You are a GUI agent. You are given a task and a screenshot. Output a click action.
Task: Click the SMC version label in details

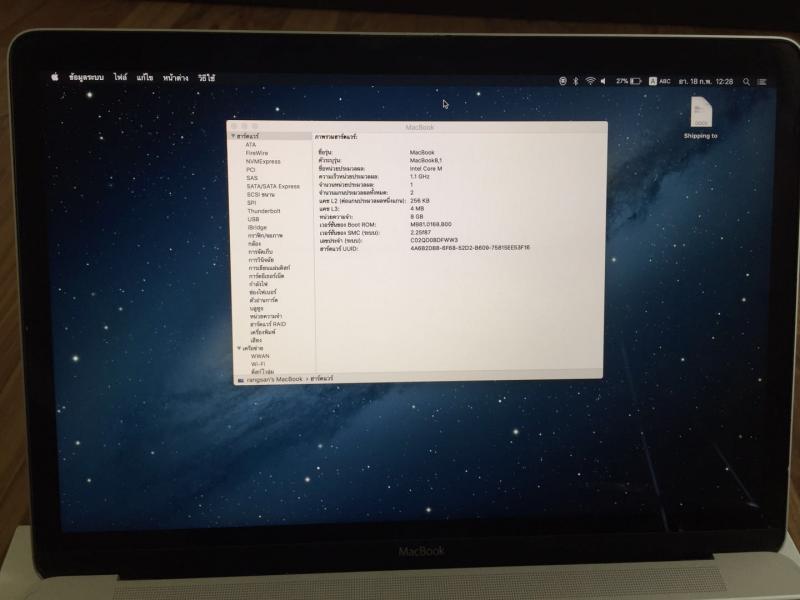(x=350, y=233)
